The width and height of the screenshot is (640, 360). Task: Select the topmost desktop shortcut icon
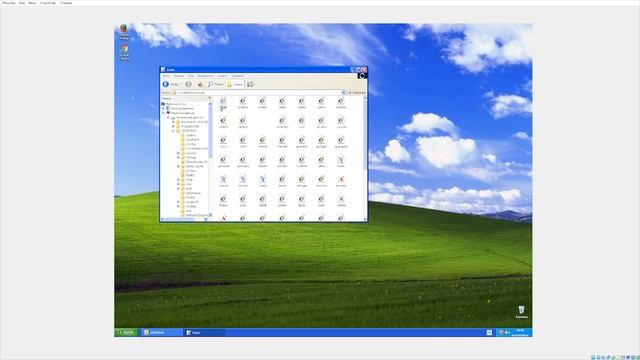click(124, 32)
